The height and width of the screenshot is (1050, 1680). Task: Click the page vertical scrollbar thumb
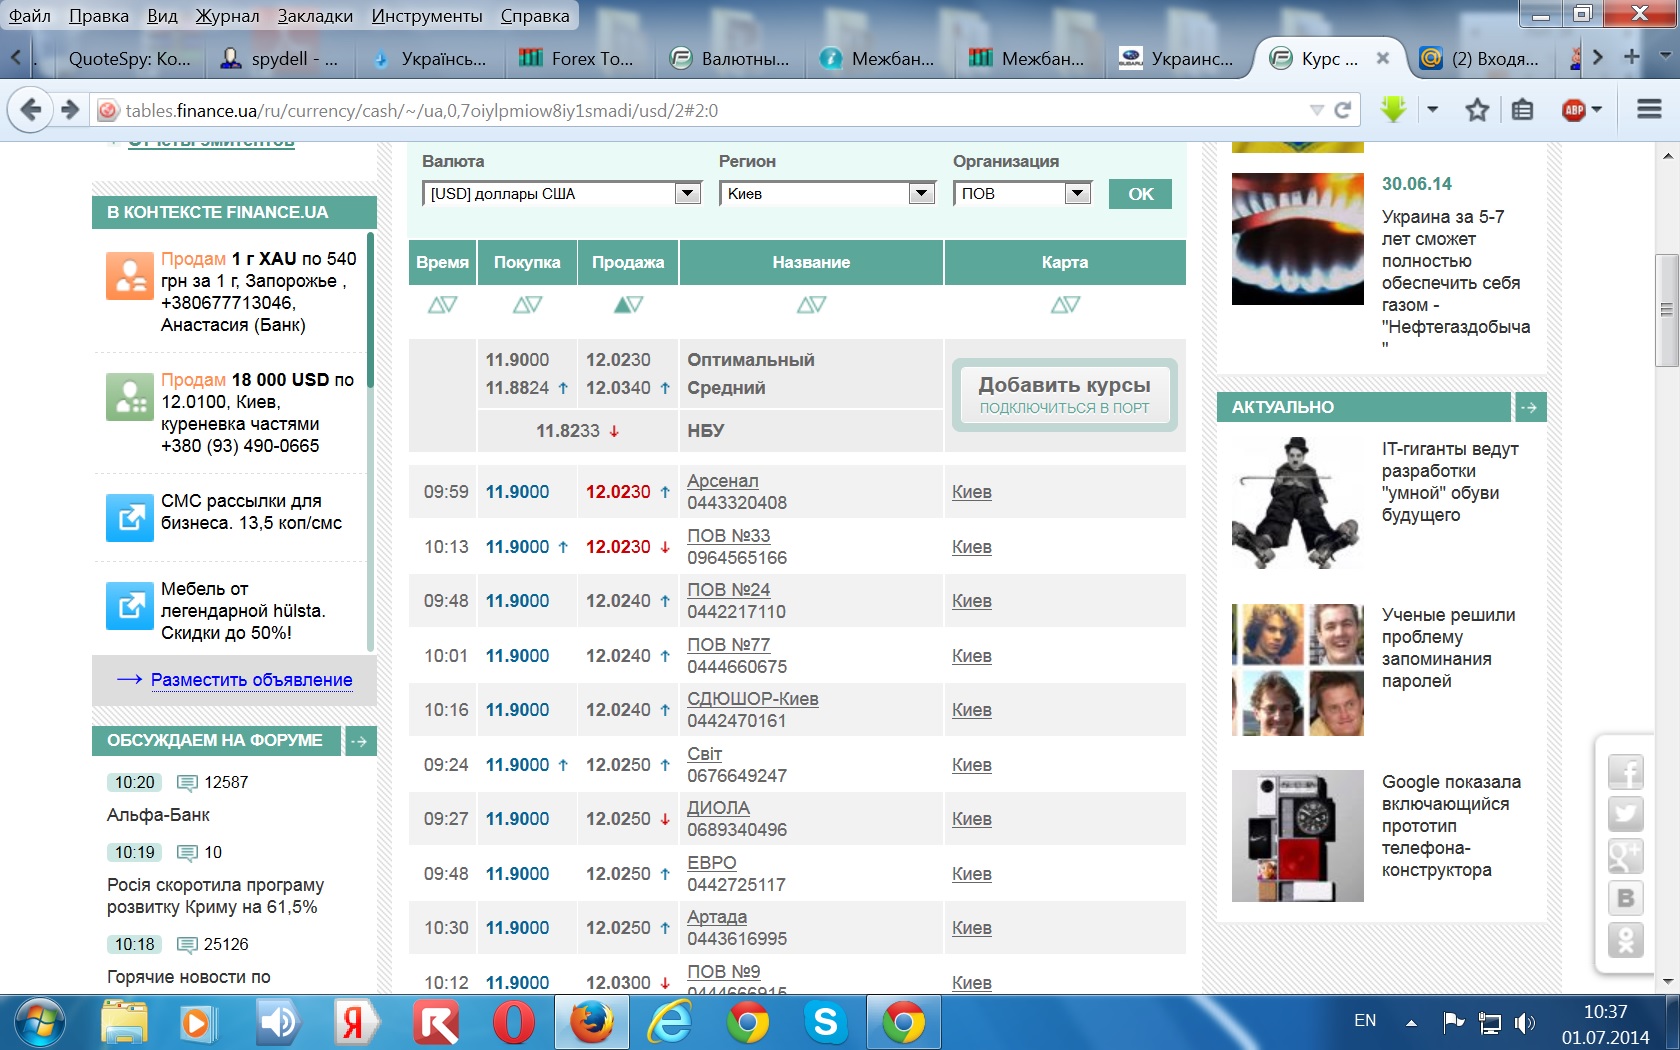pyautogui.click(x=1666, y=310)
